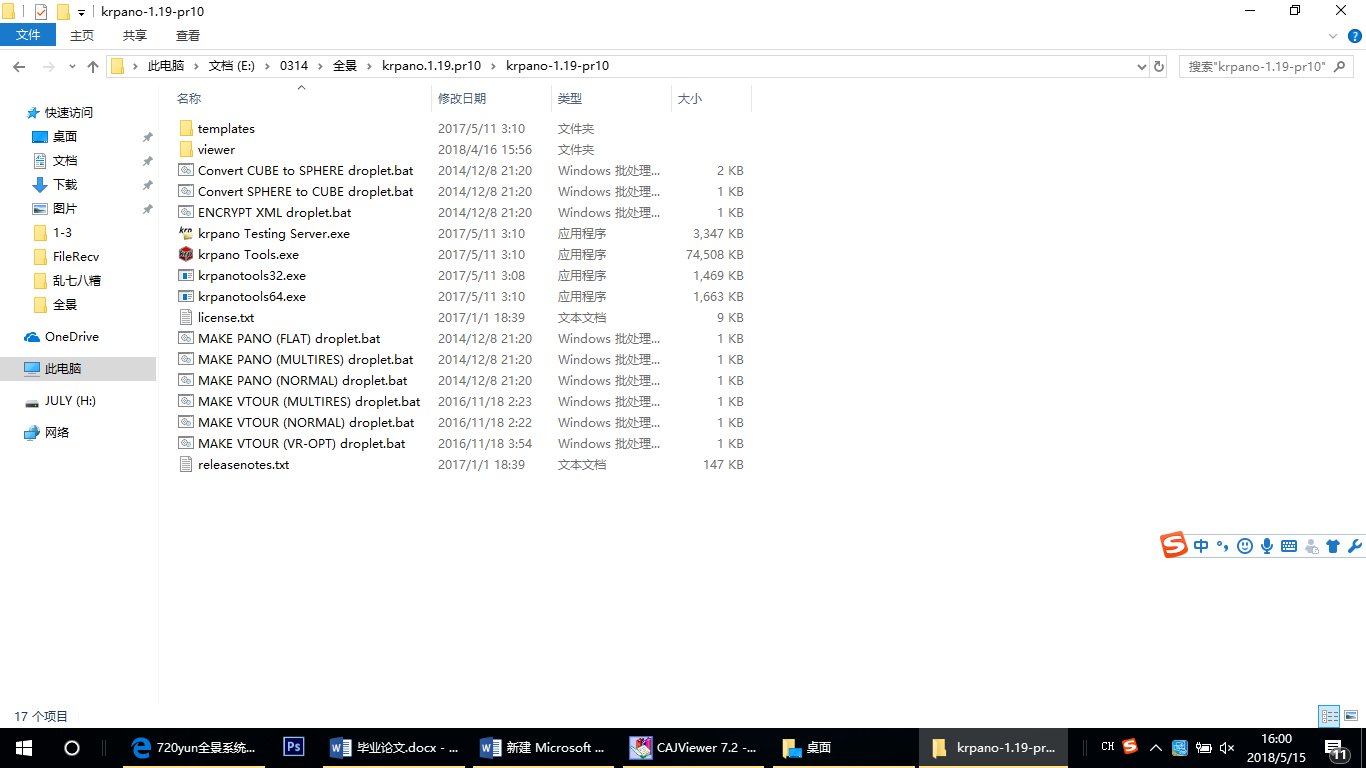This screenshot has width=1366, height=768.
Task: Unpin 桌面 from Quick access
Action: [147, 137]
